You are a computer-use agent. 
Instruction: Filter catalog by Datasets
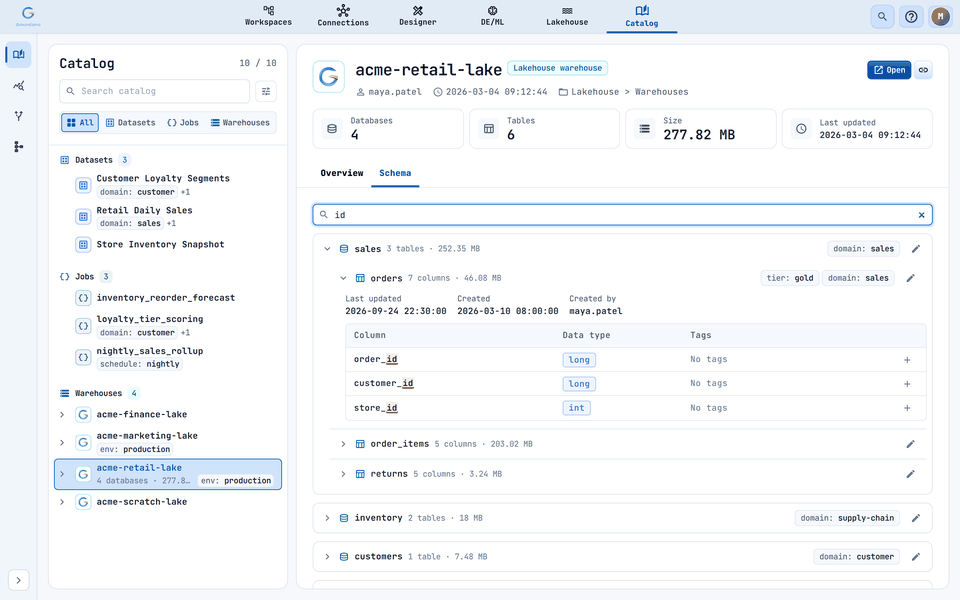pos(130,122)
